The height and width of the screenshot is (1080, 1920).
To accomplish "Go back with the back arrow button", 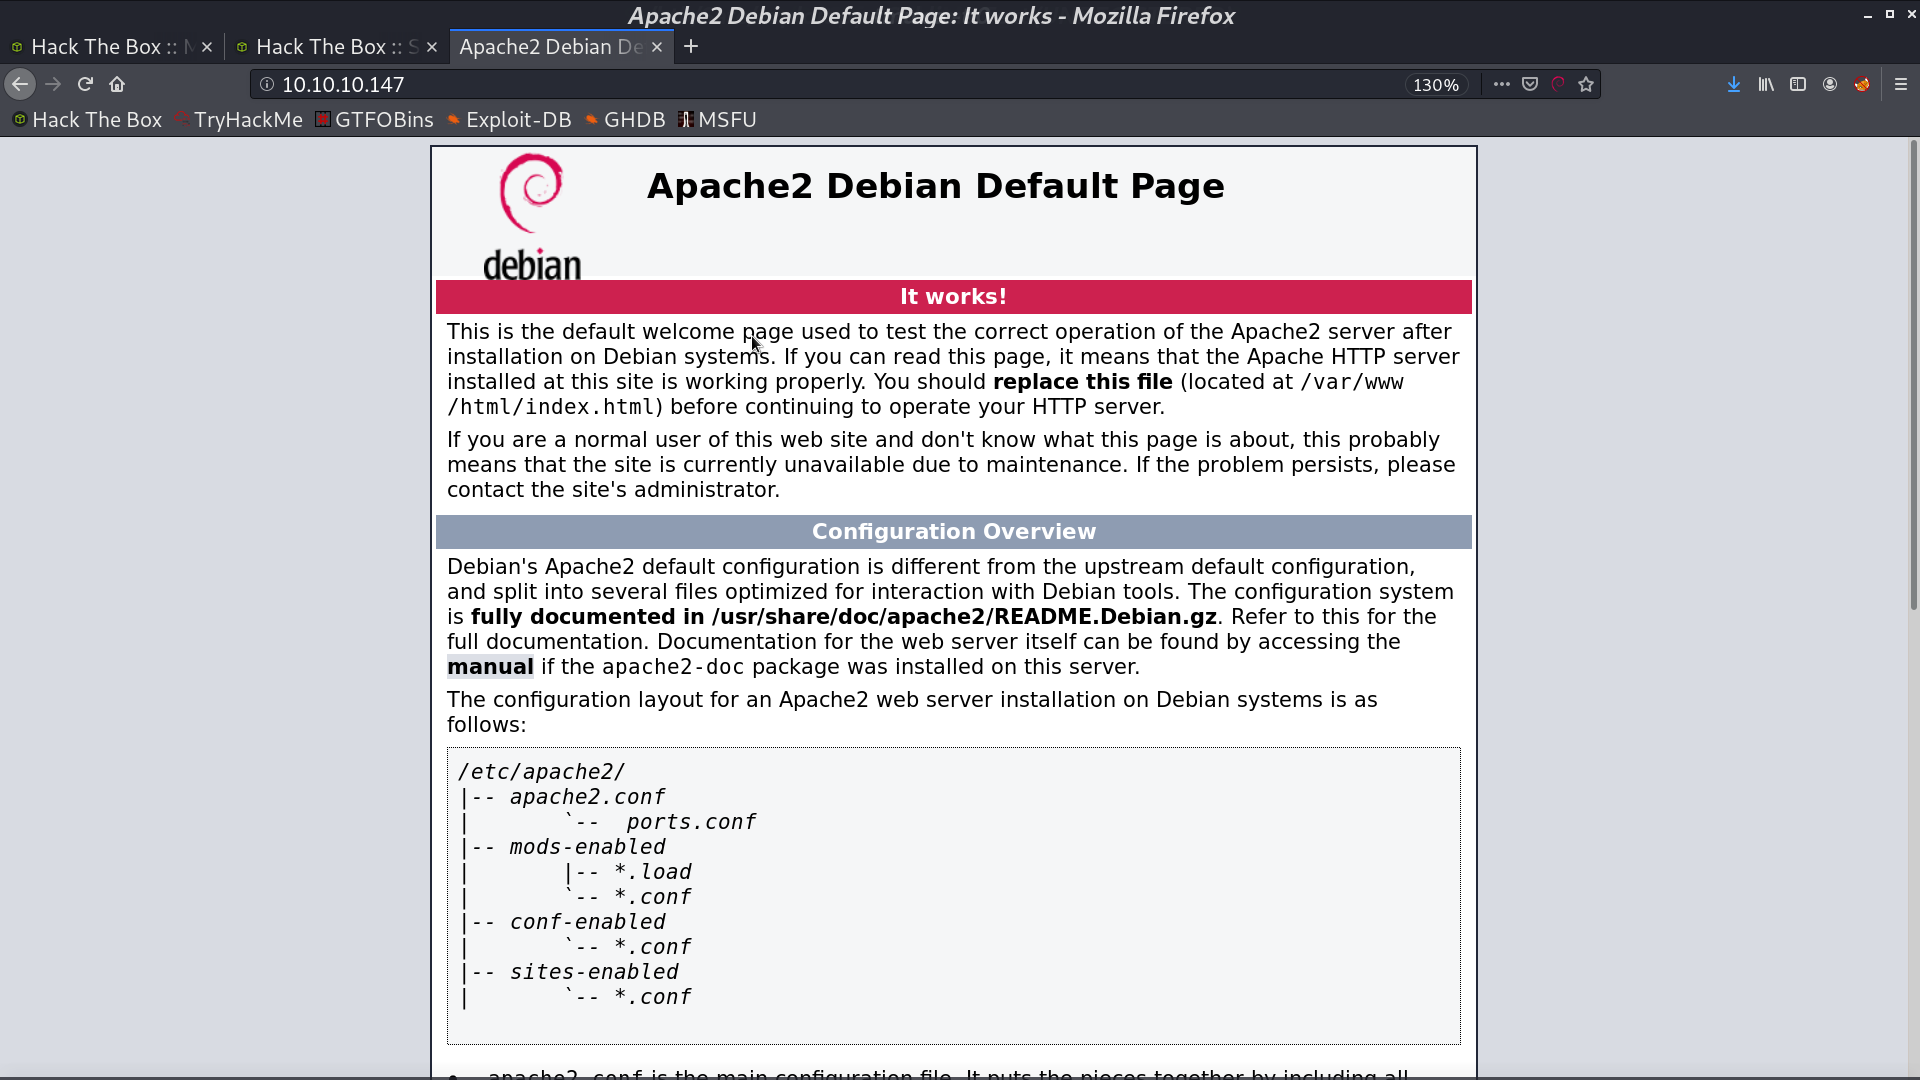I will (20, 85).
